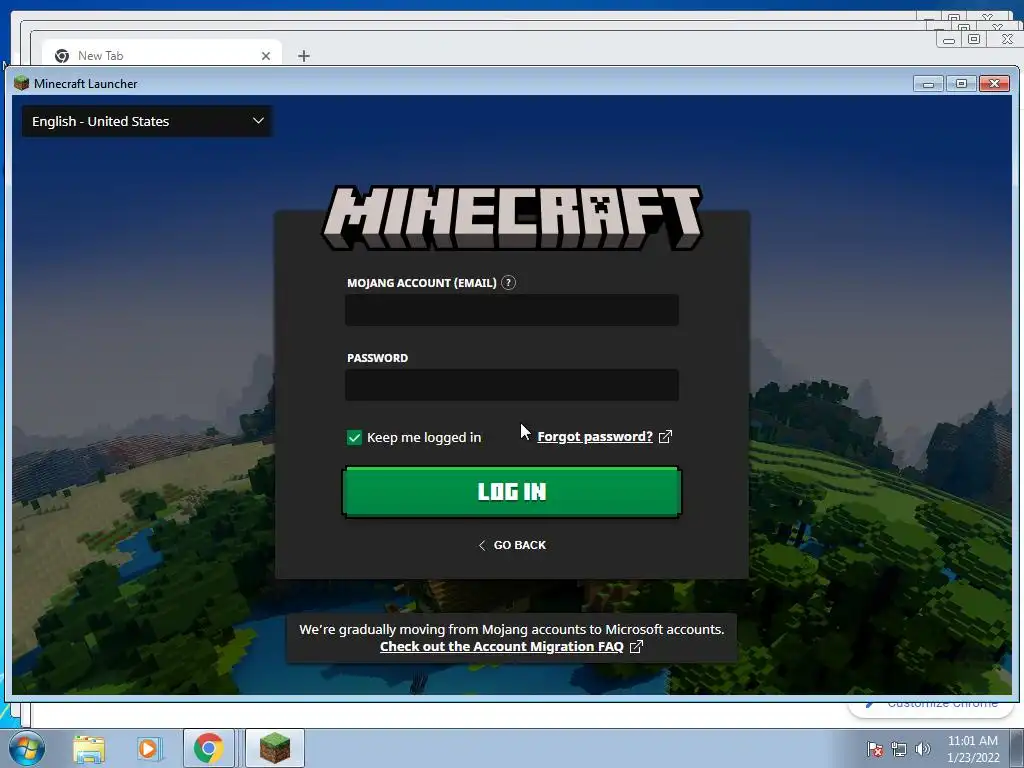Minimize the Minecraft Launcher window
The height and width of the screenshot is (768, 1024).
pos(928,84)
